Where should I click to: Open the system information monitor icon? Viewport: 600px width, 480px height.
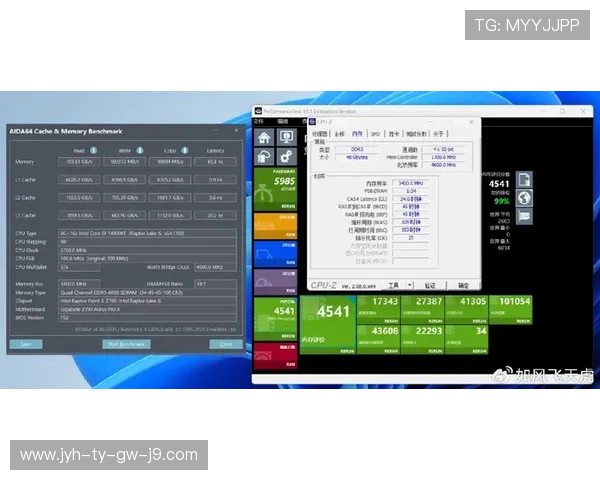pyautogui.click(x=286, y=138)
